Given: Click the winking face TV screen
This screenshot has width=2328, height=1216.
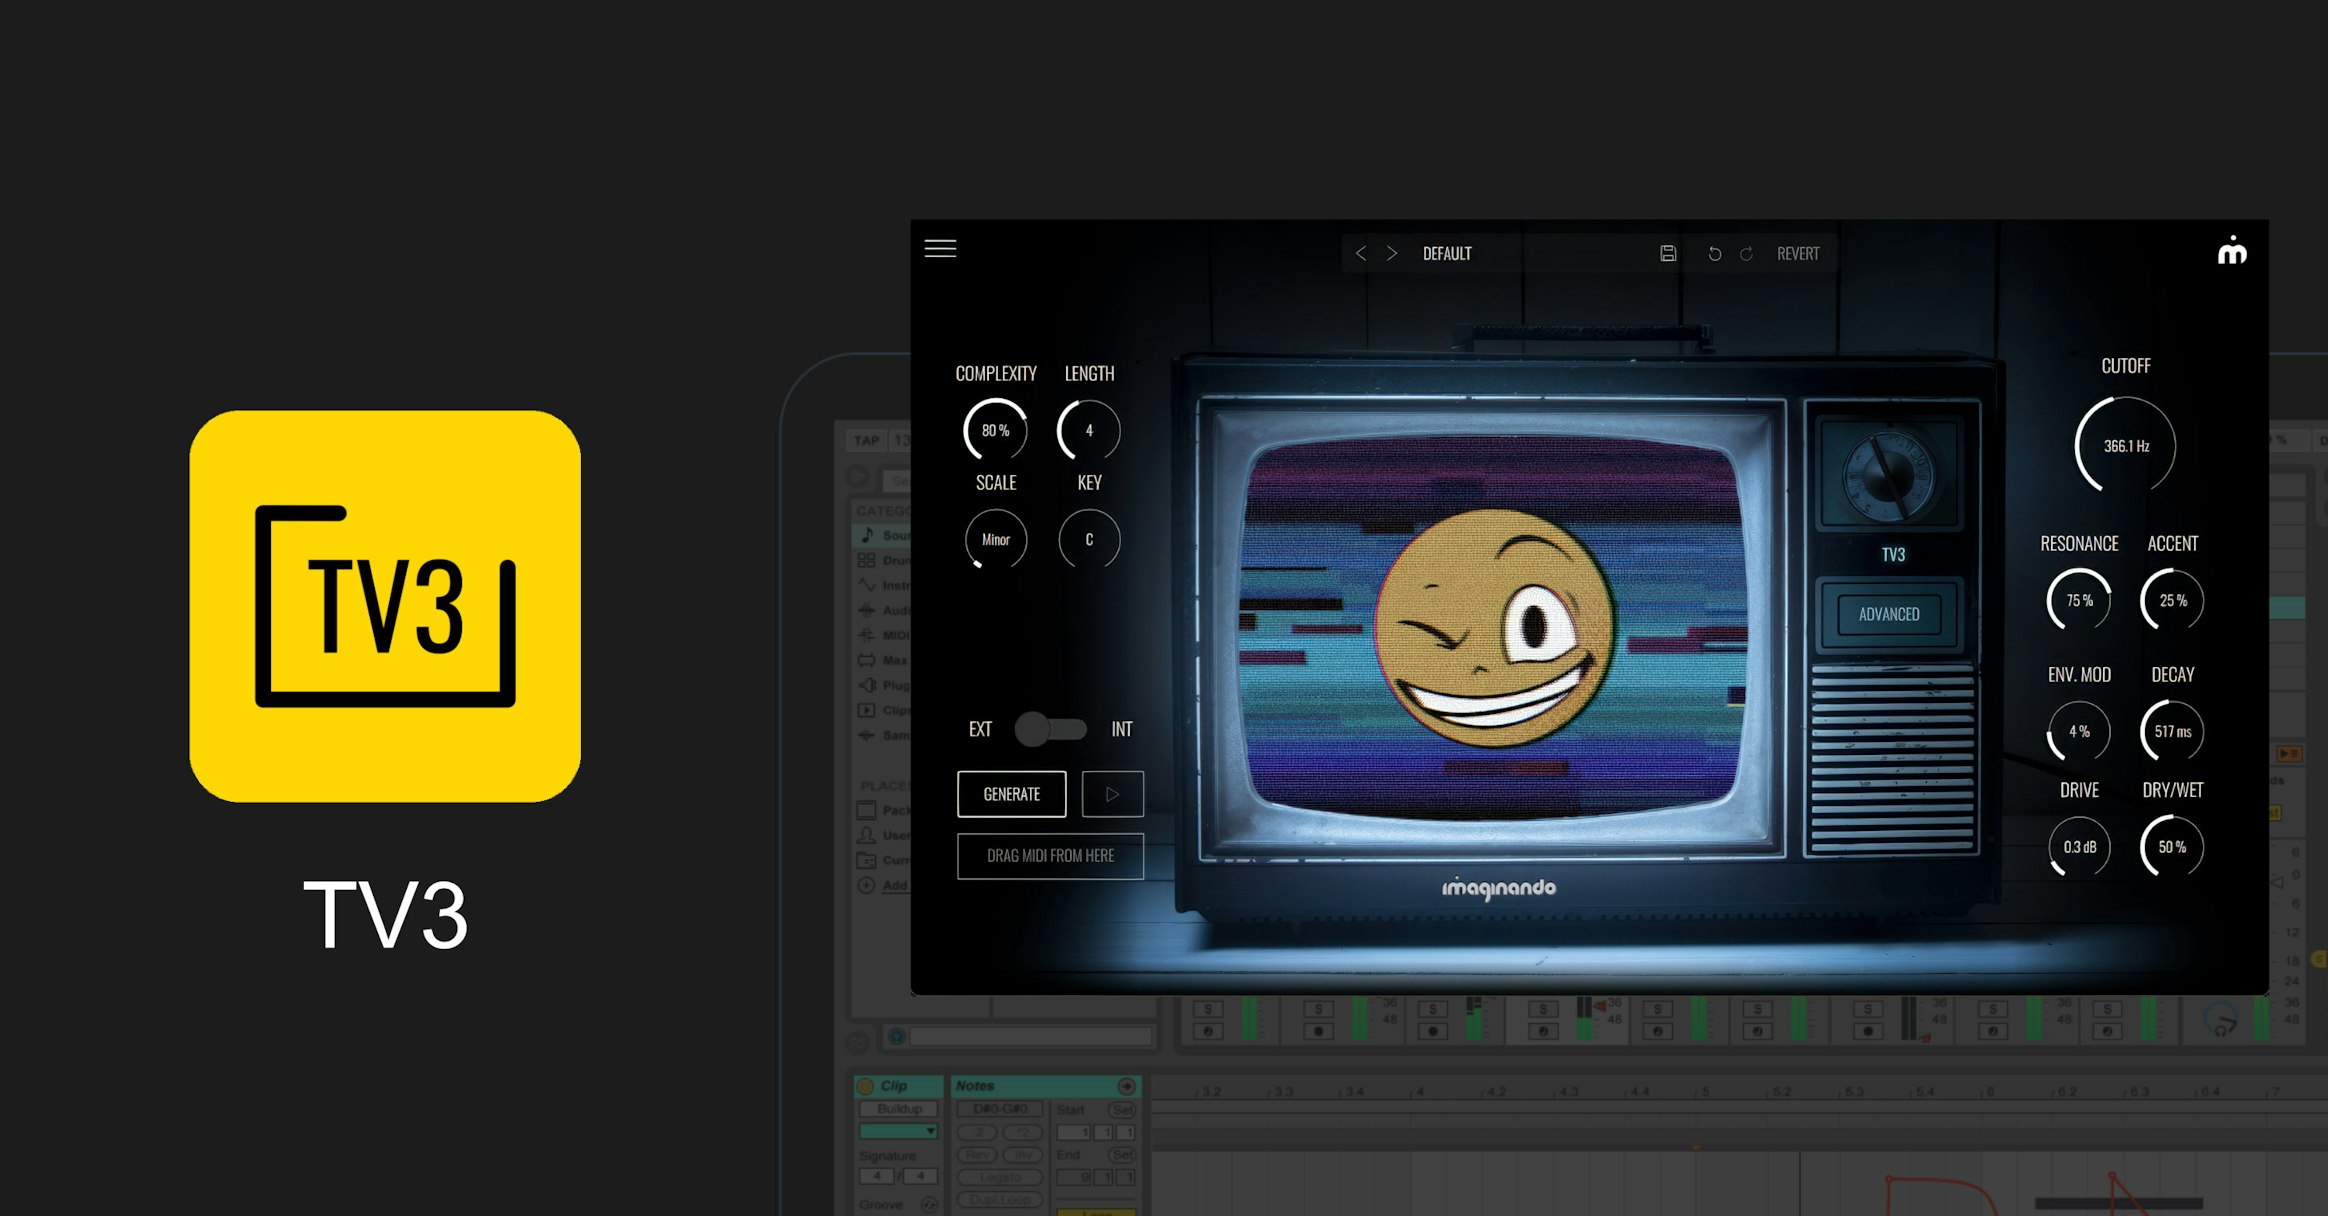Looking at the screenshot, I should coord(1493,628).
